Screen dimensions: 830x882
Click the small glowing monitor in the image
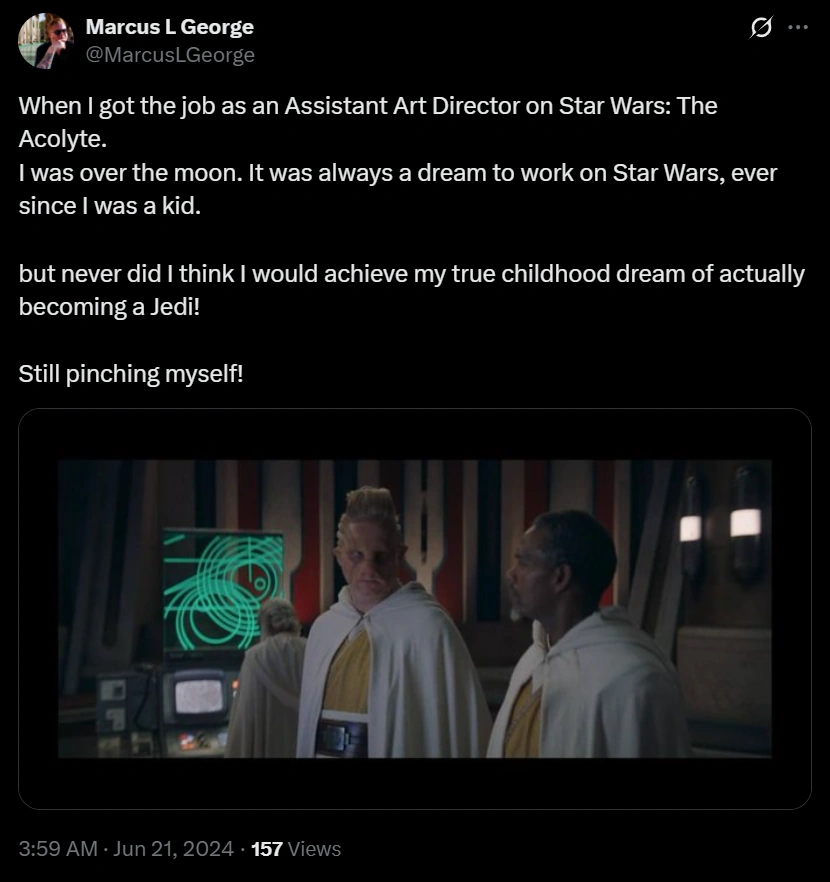[199, 696]
